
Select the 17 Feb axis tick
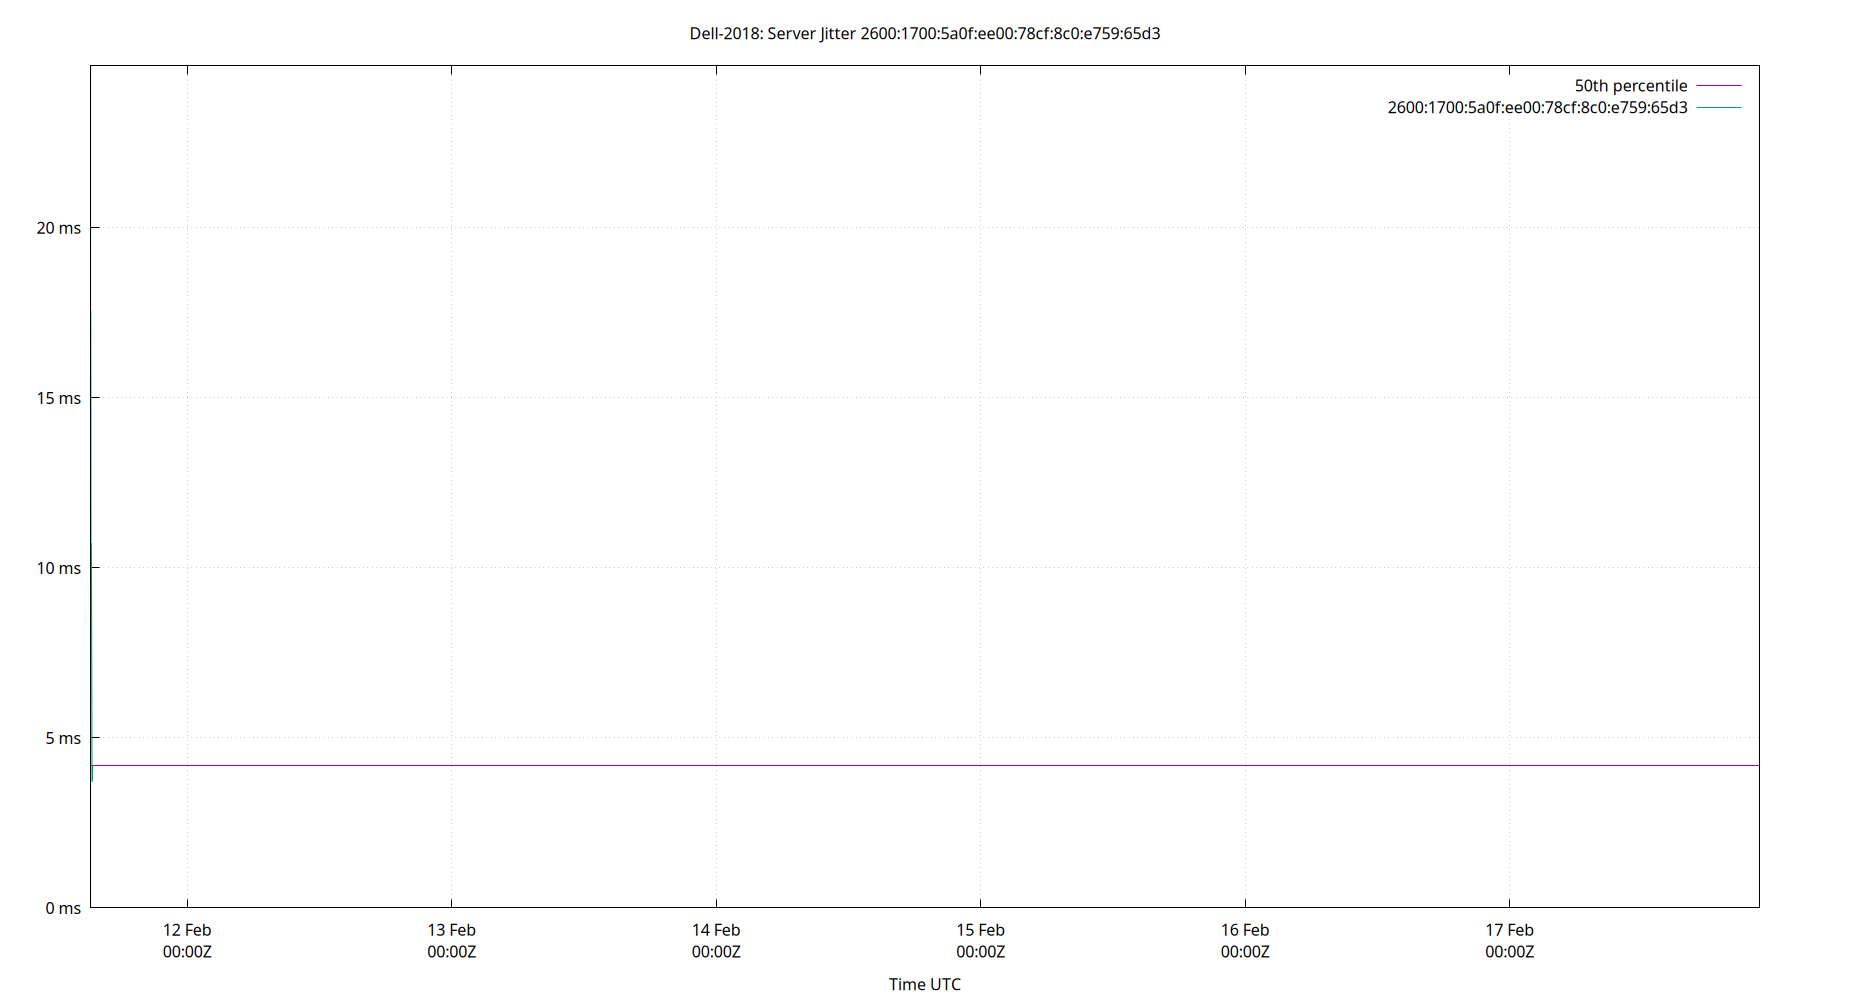[1510, 929]
